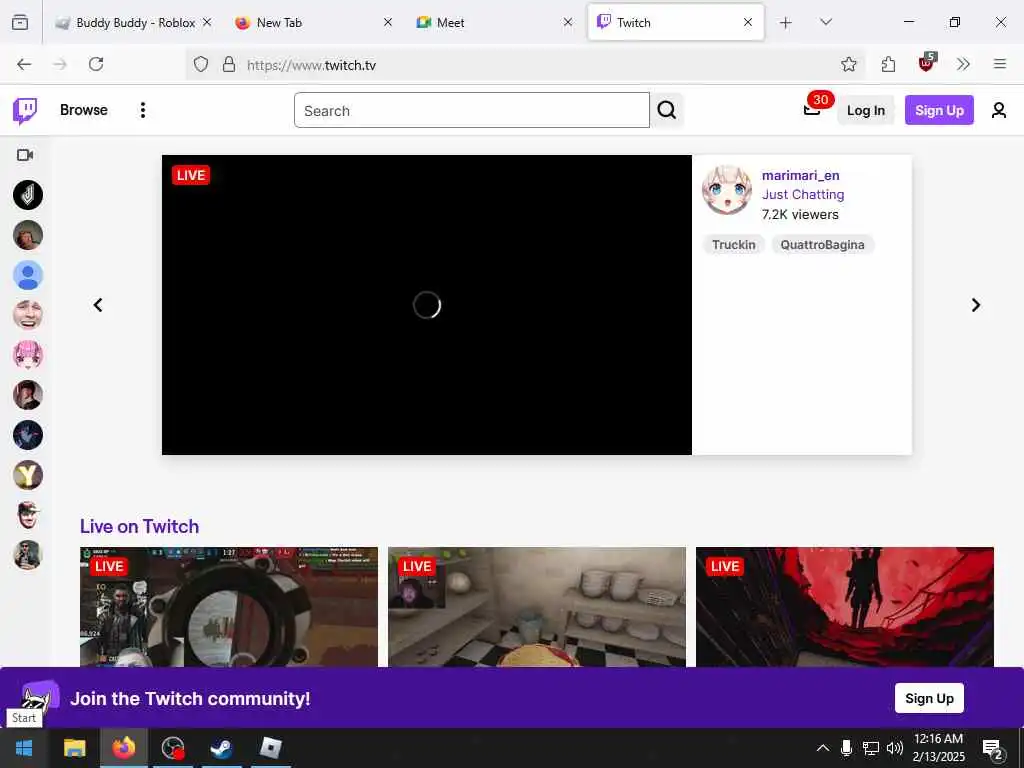Open the Extensions puzzle icon
The height and width of the screenshot is (768, 1024).
pyautogui.click(x=888, y=64)
